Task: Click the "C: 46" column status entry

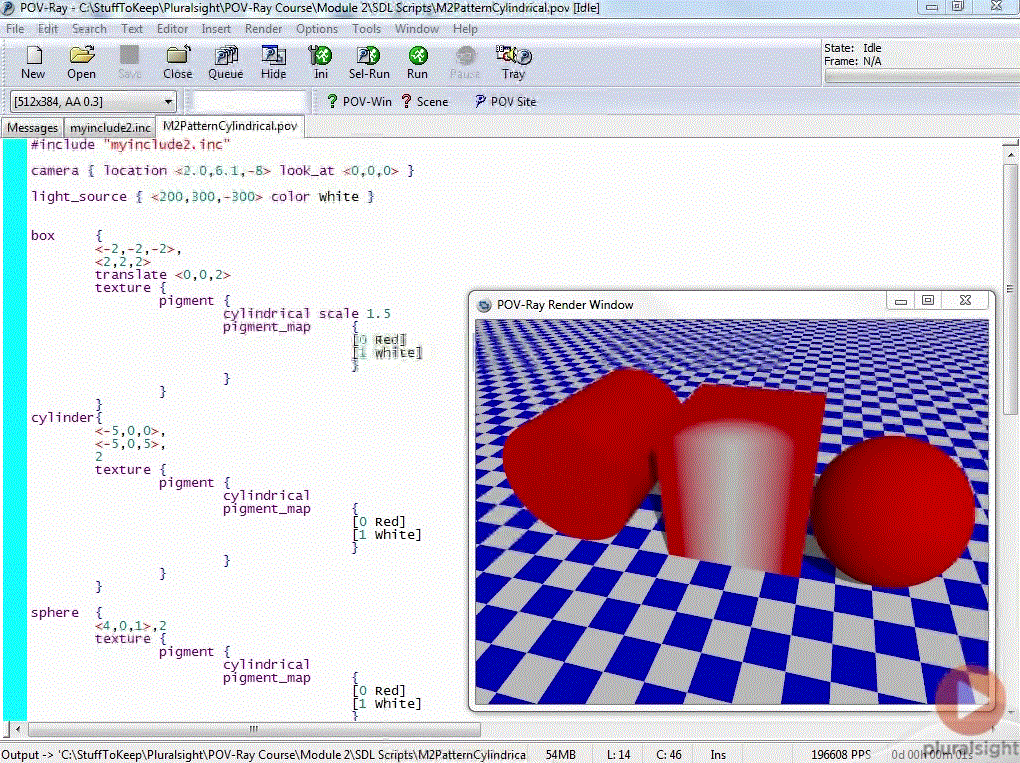Action: click(x=669, y=755)
